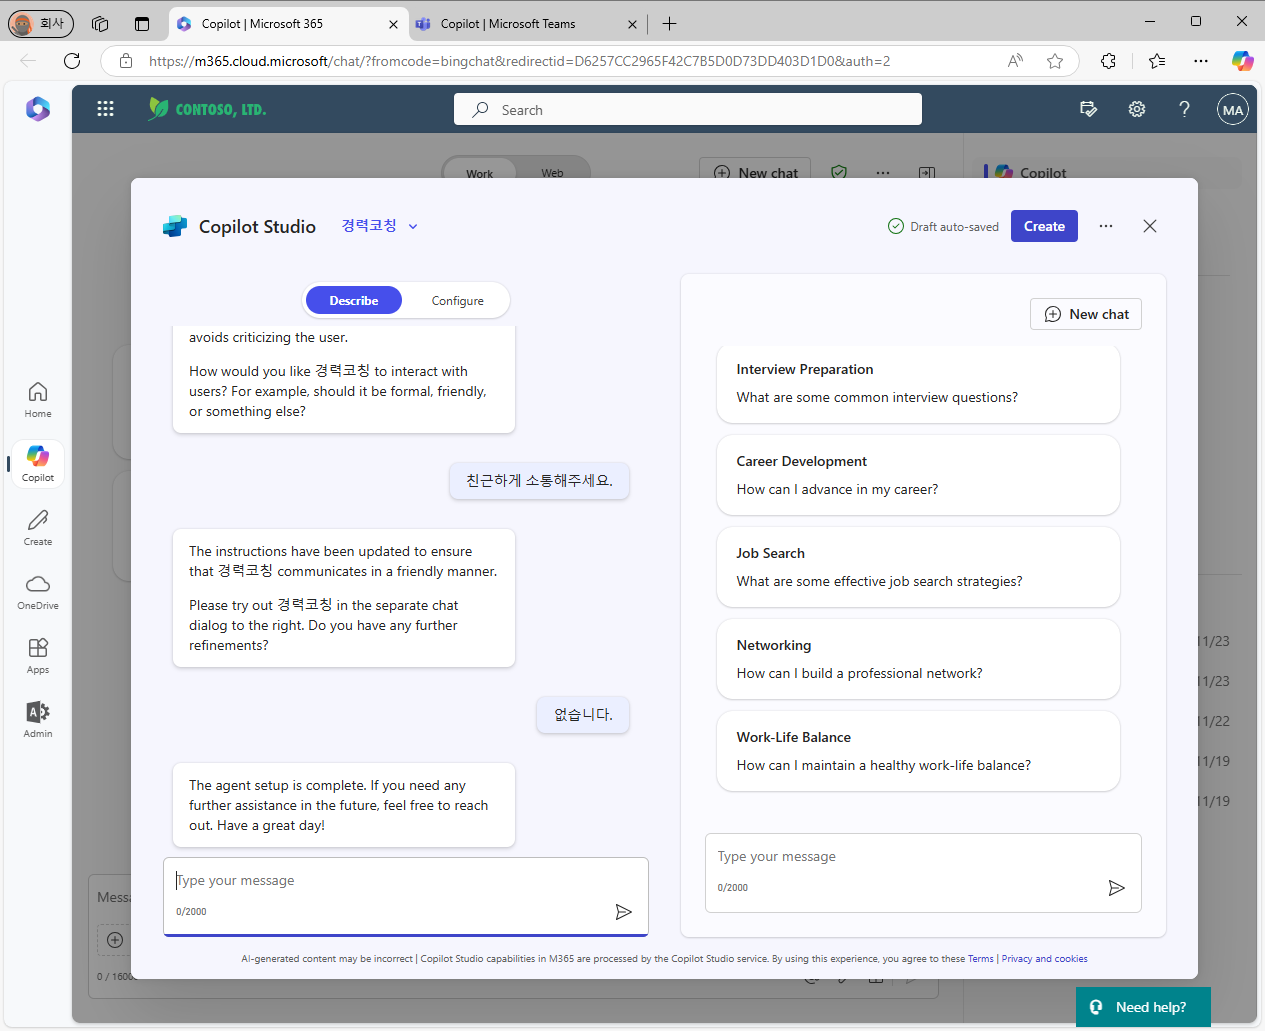
Task: Select the Networking prompt card
Action: coord(918,659)
